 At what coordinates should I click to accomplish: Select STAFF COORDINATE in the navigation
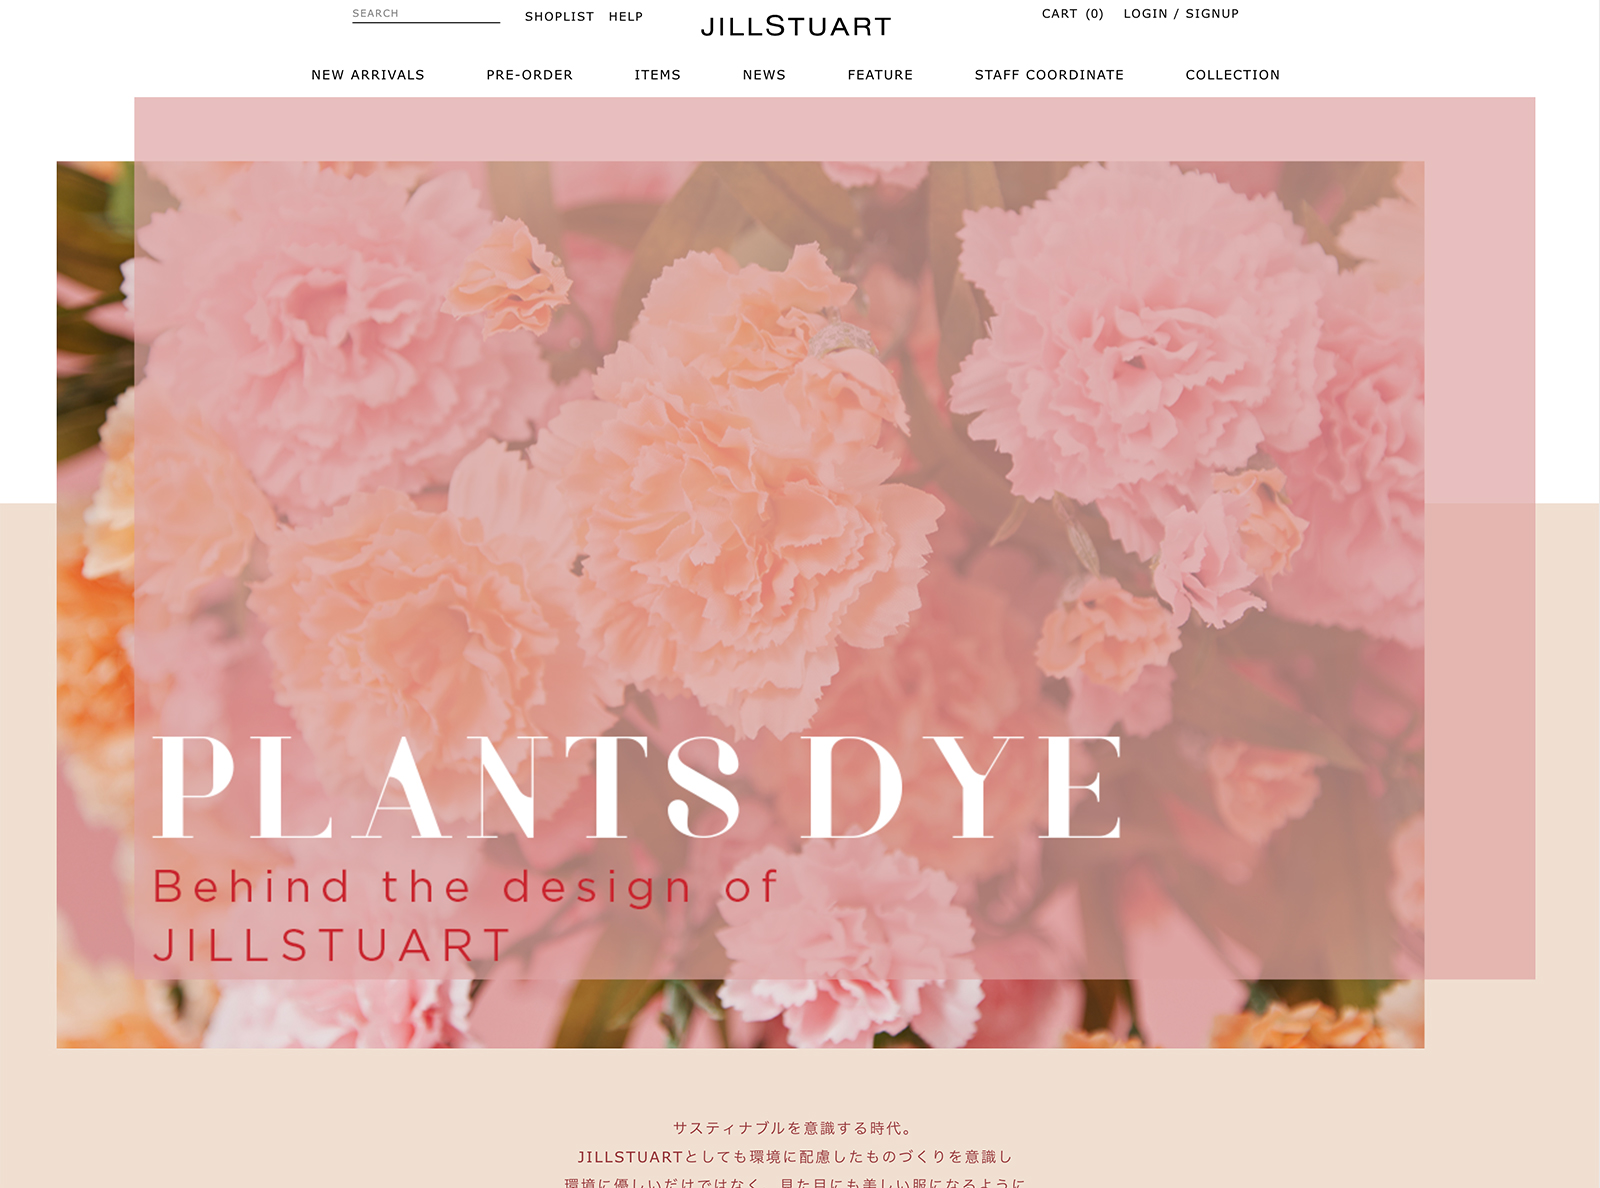[x=1049, y=75]
